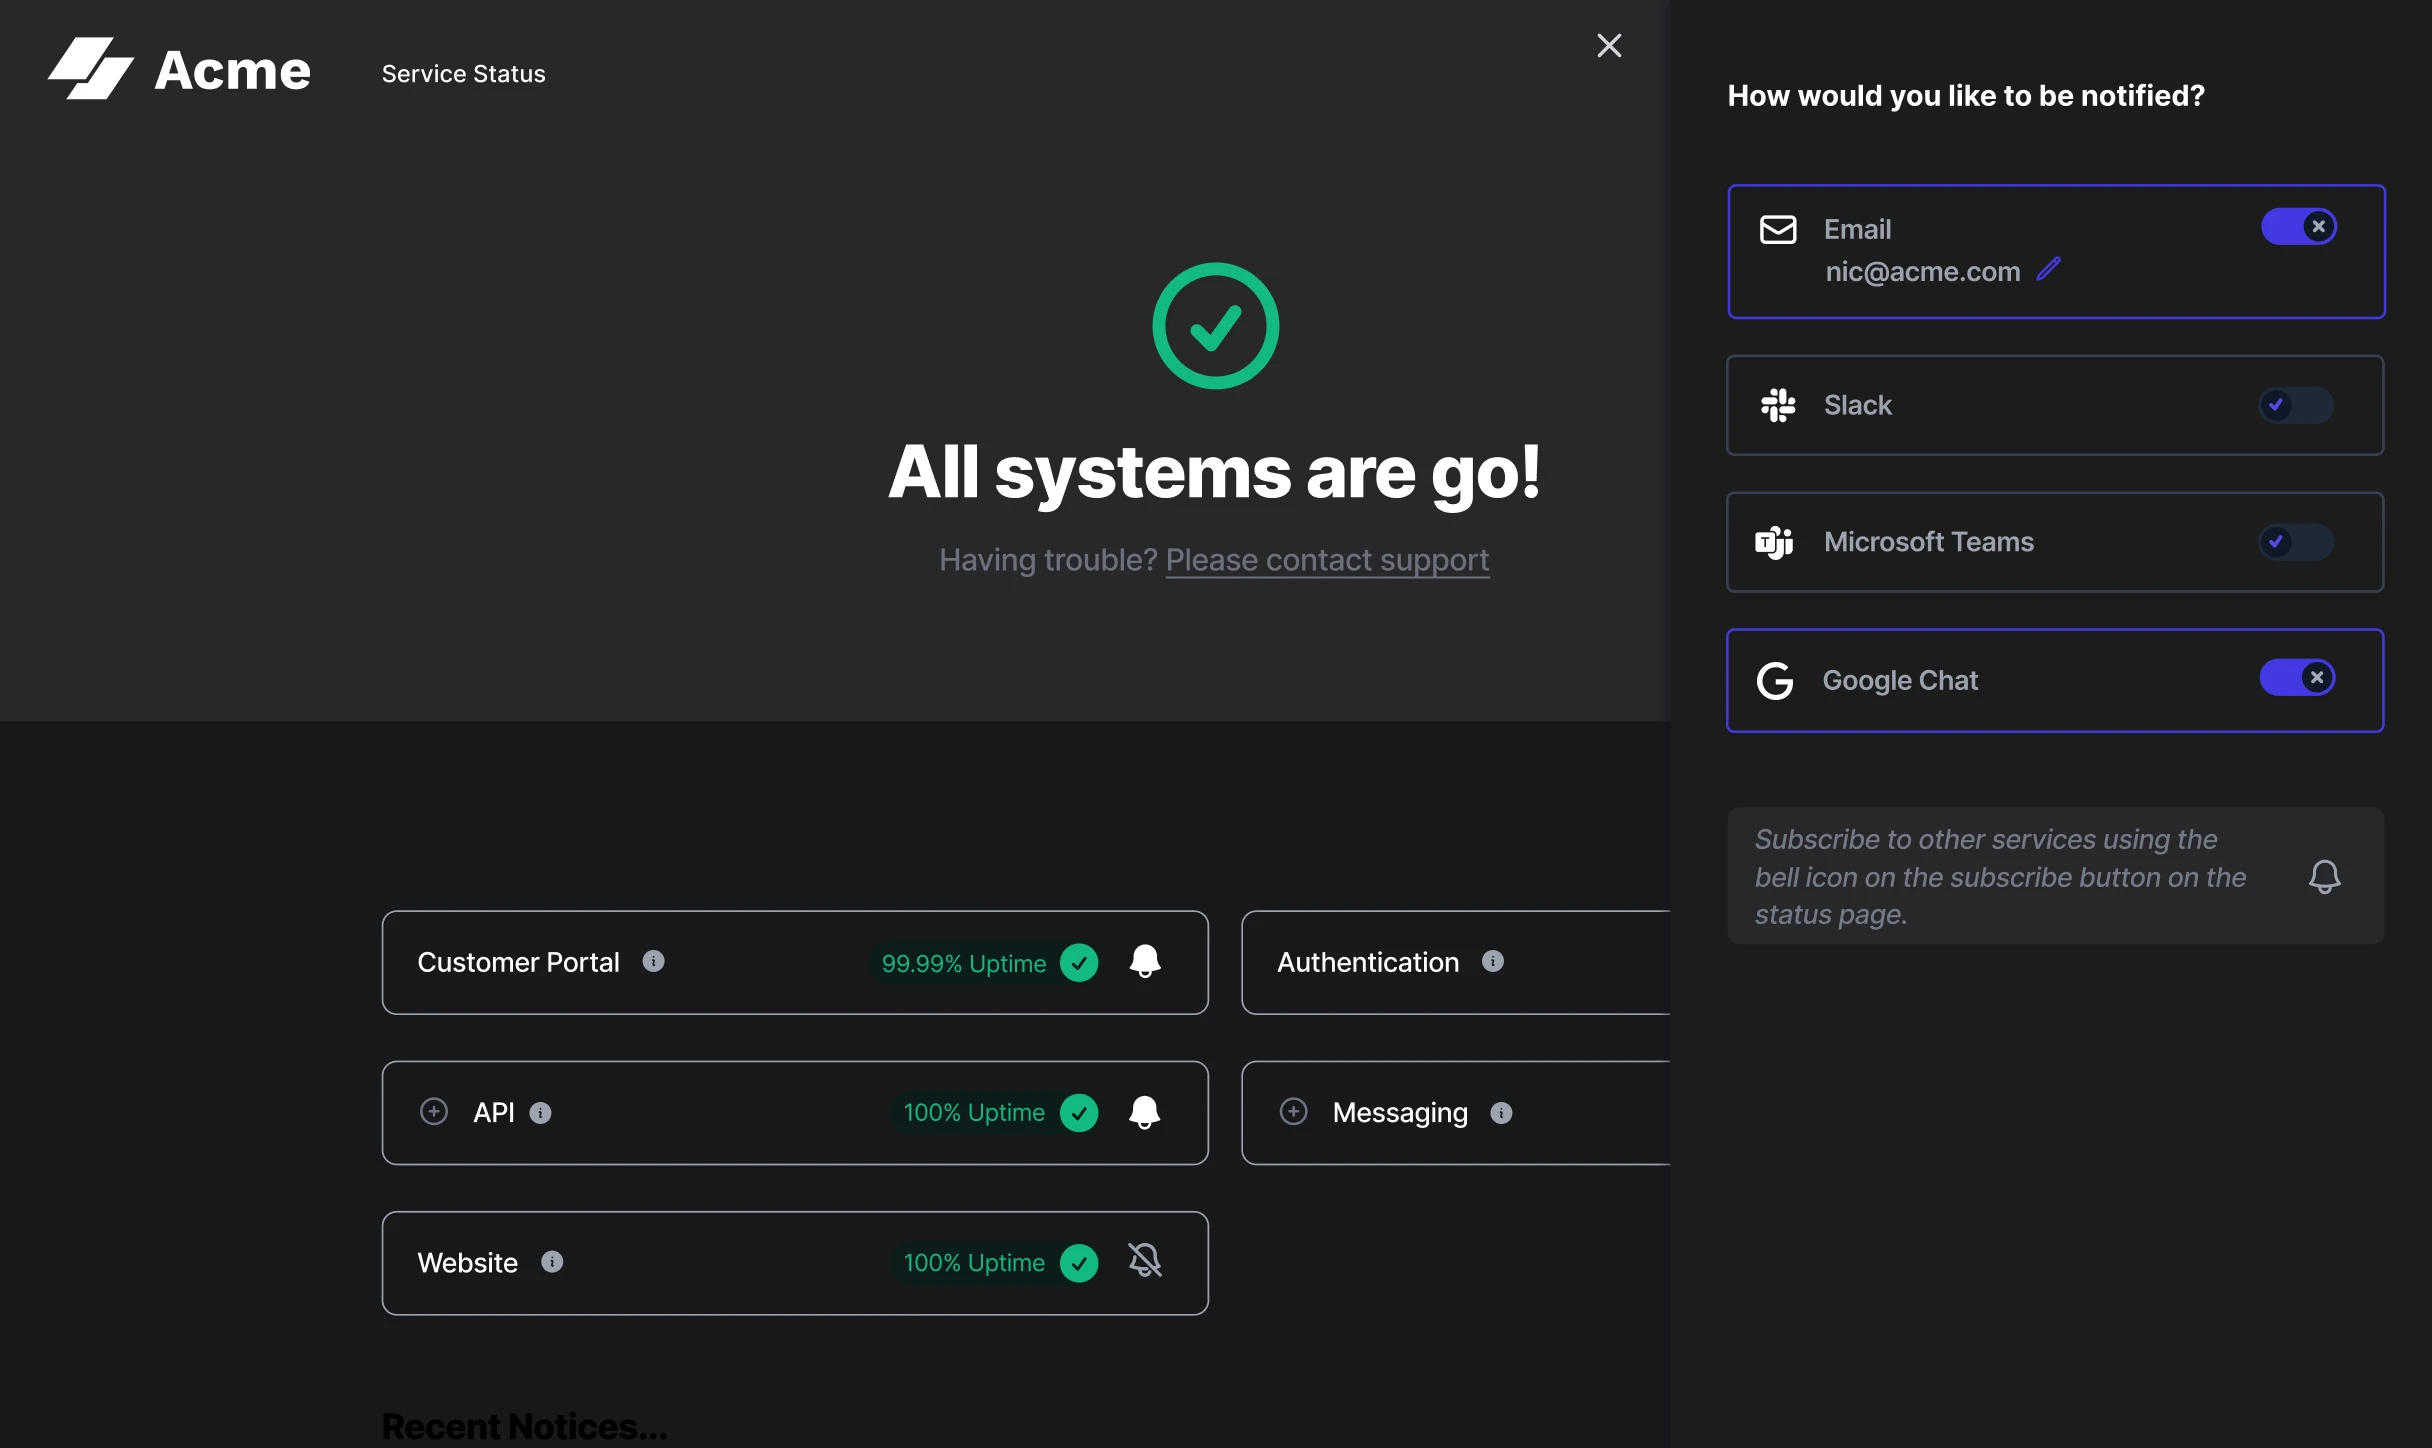
Task: Select the Slack icon
Action: pyautogui.click(x=1778, y=405)
